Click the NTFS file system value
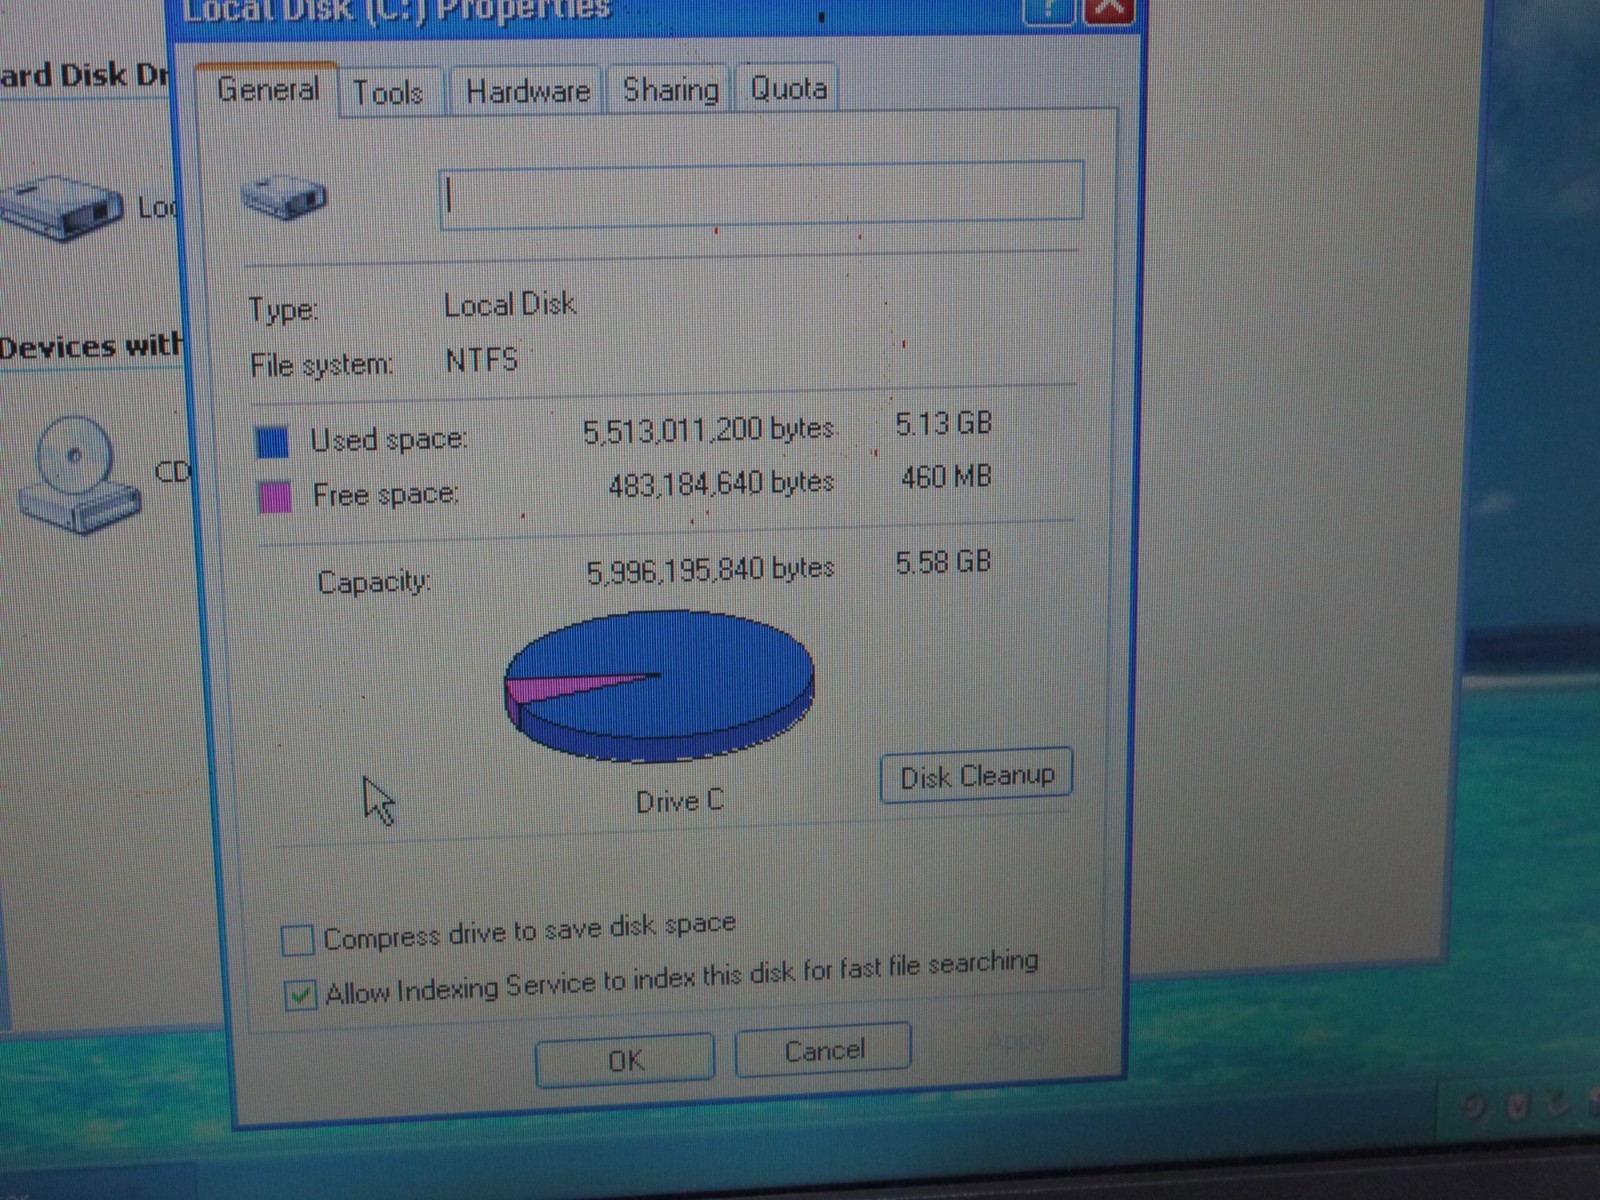The width and height of the screenshot is (1600, 1200). coord(482,359)
